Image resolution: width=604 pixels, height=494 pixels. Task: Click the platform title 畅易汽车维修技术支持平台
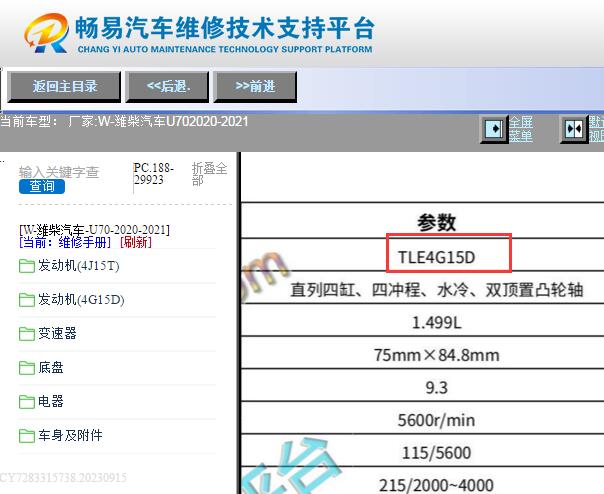(x=224, y=28)
